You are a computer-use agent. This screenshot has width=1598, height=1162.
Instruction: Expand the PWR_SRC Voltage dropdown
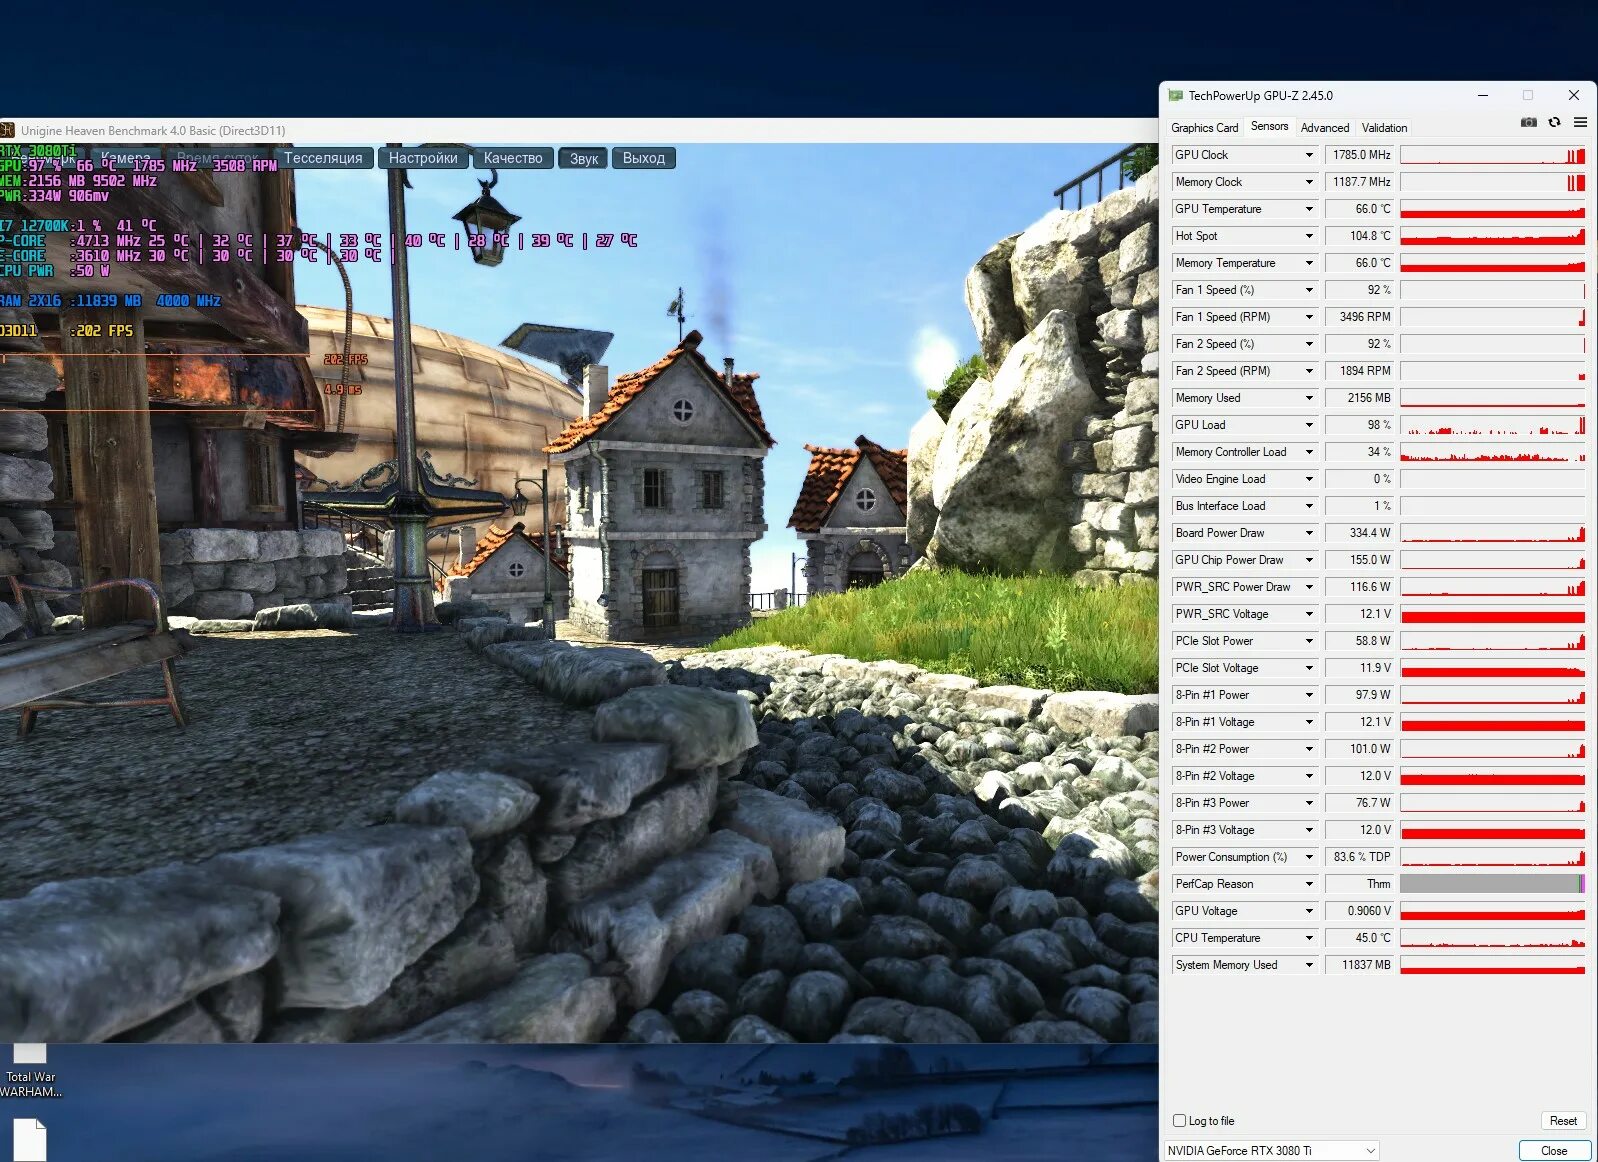pos(1309,614)
